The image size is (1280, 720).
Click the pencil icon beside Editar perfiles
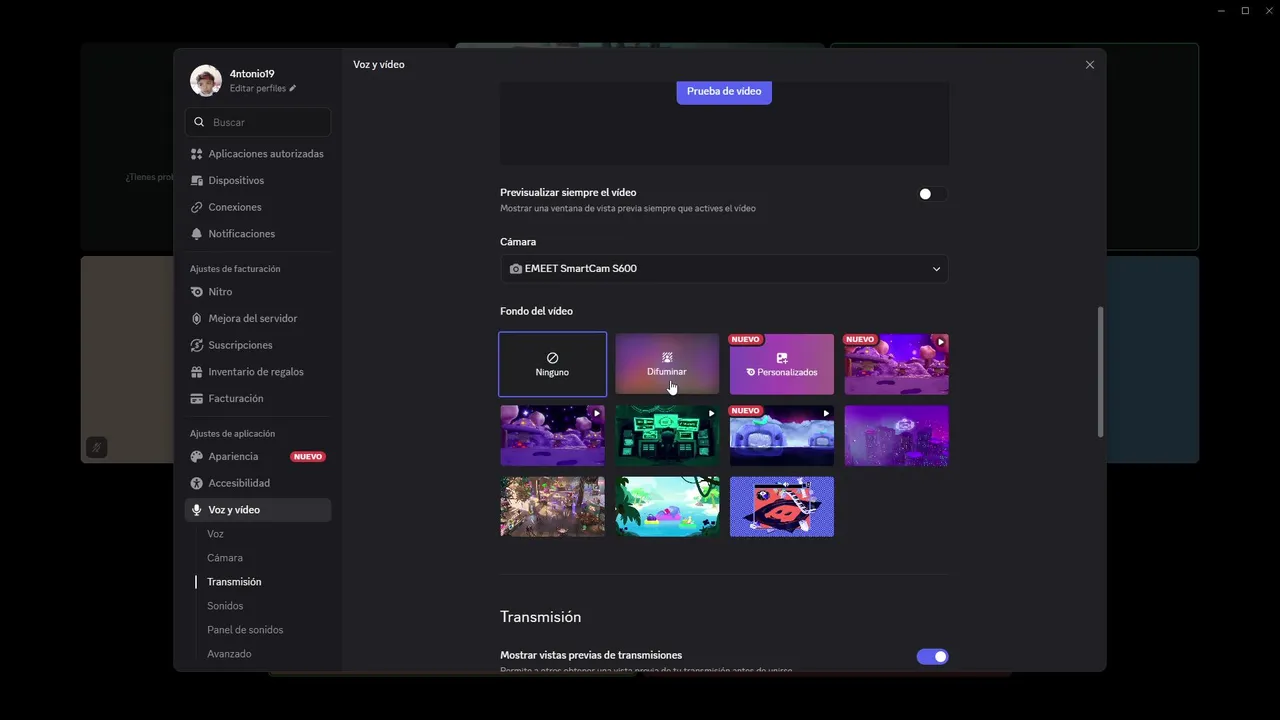(293, 88)
